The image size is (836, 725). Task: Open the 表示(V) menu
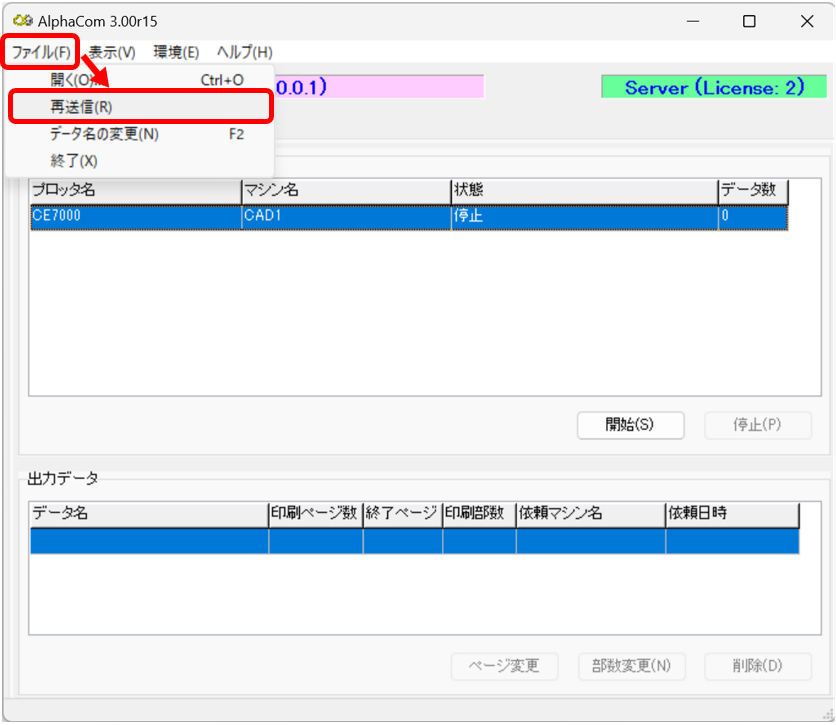(x=111, y=52)
